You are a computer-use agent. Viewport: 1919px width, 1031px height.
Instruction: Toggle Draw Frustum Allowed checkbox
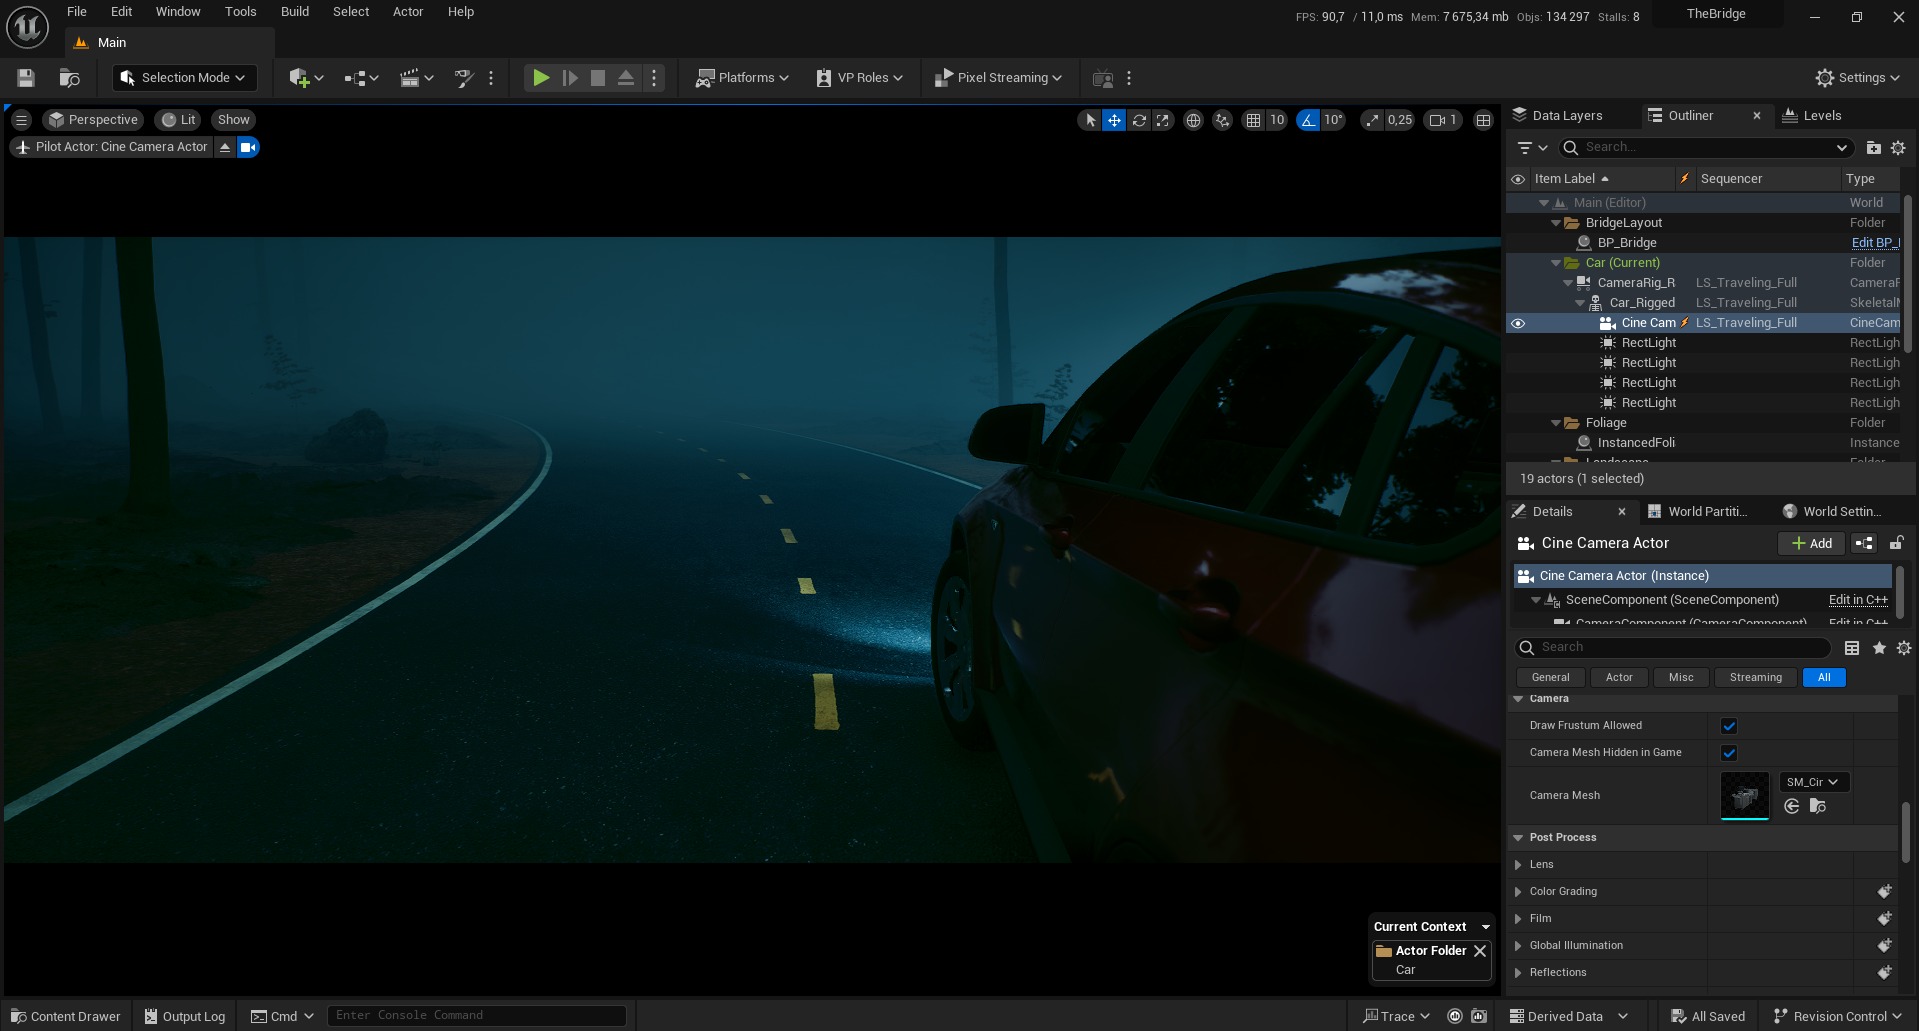pos(1729,726)
